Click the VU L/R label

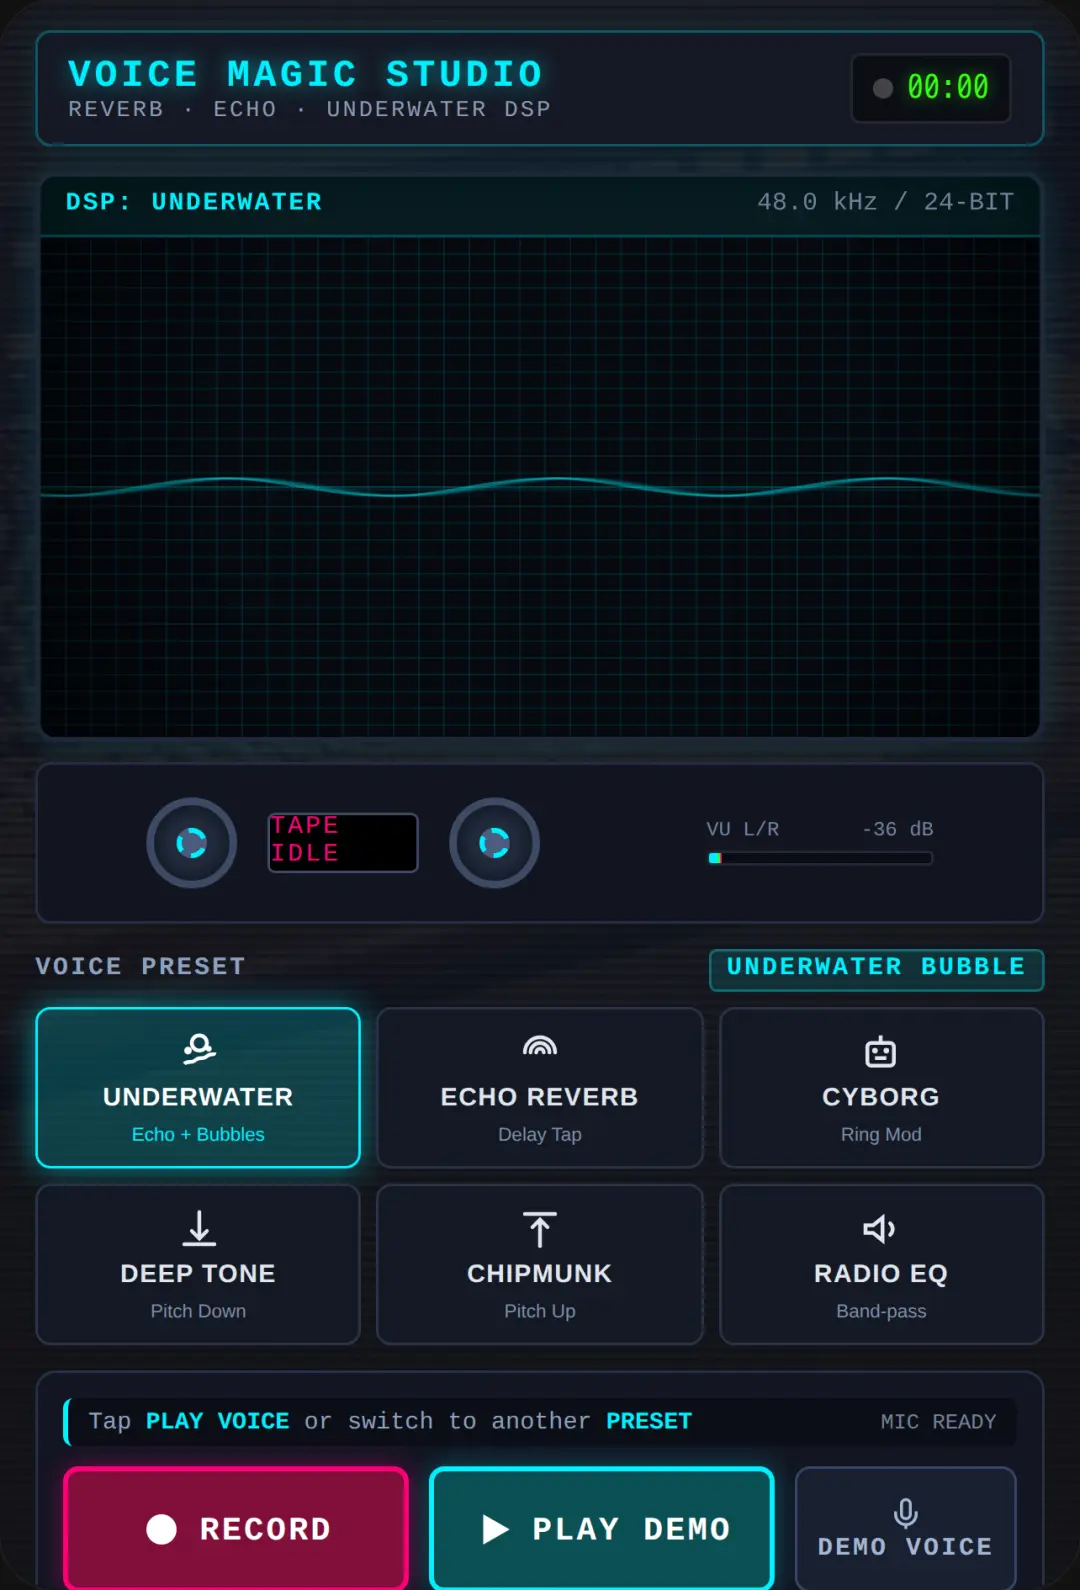743,829
